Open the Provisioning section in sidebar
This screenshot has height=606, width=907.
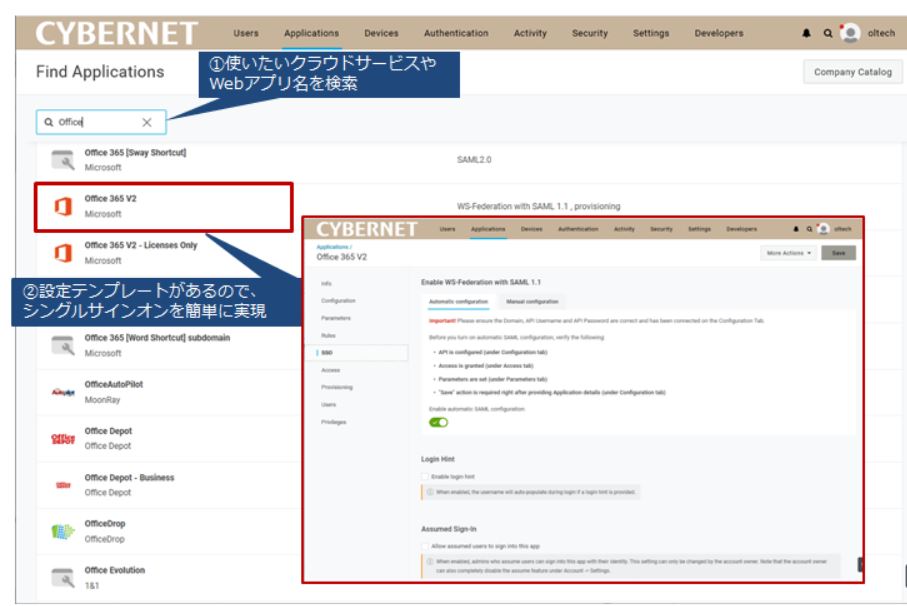pos(336,387)
